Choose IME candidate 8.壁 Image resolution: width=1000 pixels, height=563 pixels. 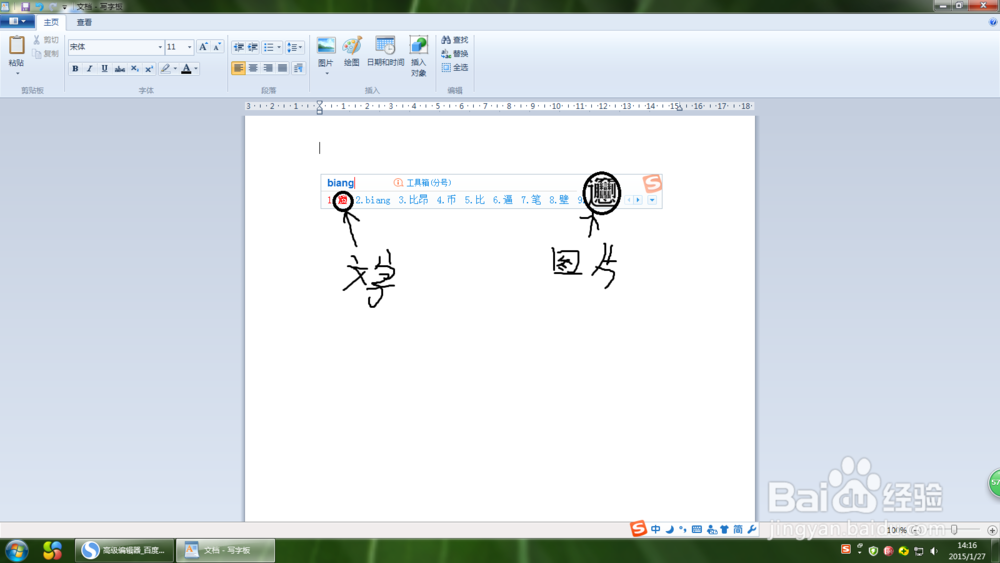coord(559,200)
